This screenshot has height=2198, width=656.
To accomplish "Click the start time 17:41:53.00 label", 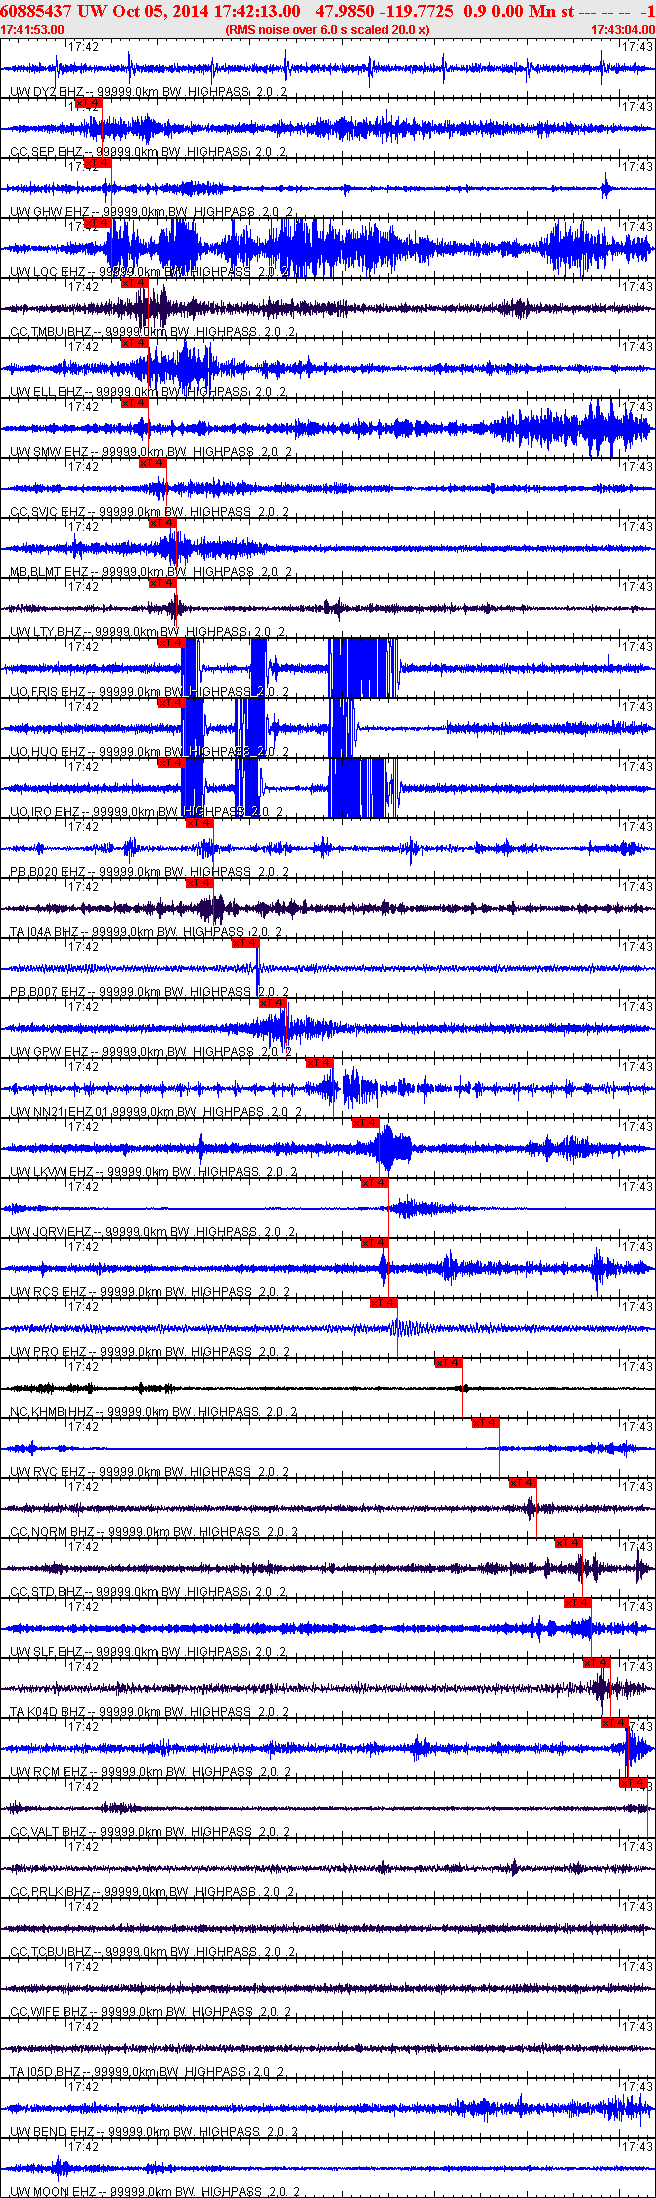I will click(33, 30).
